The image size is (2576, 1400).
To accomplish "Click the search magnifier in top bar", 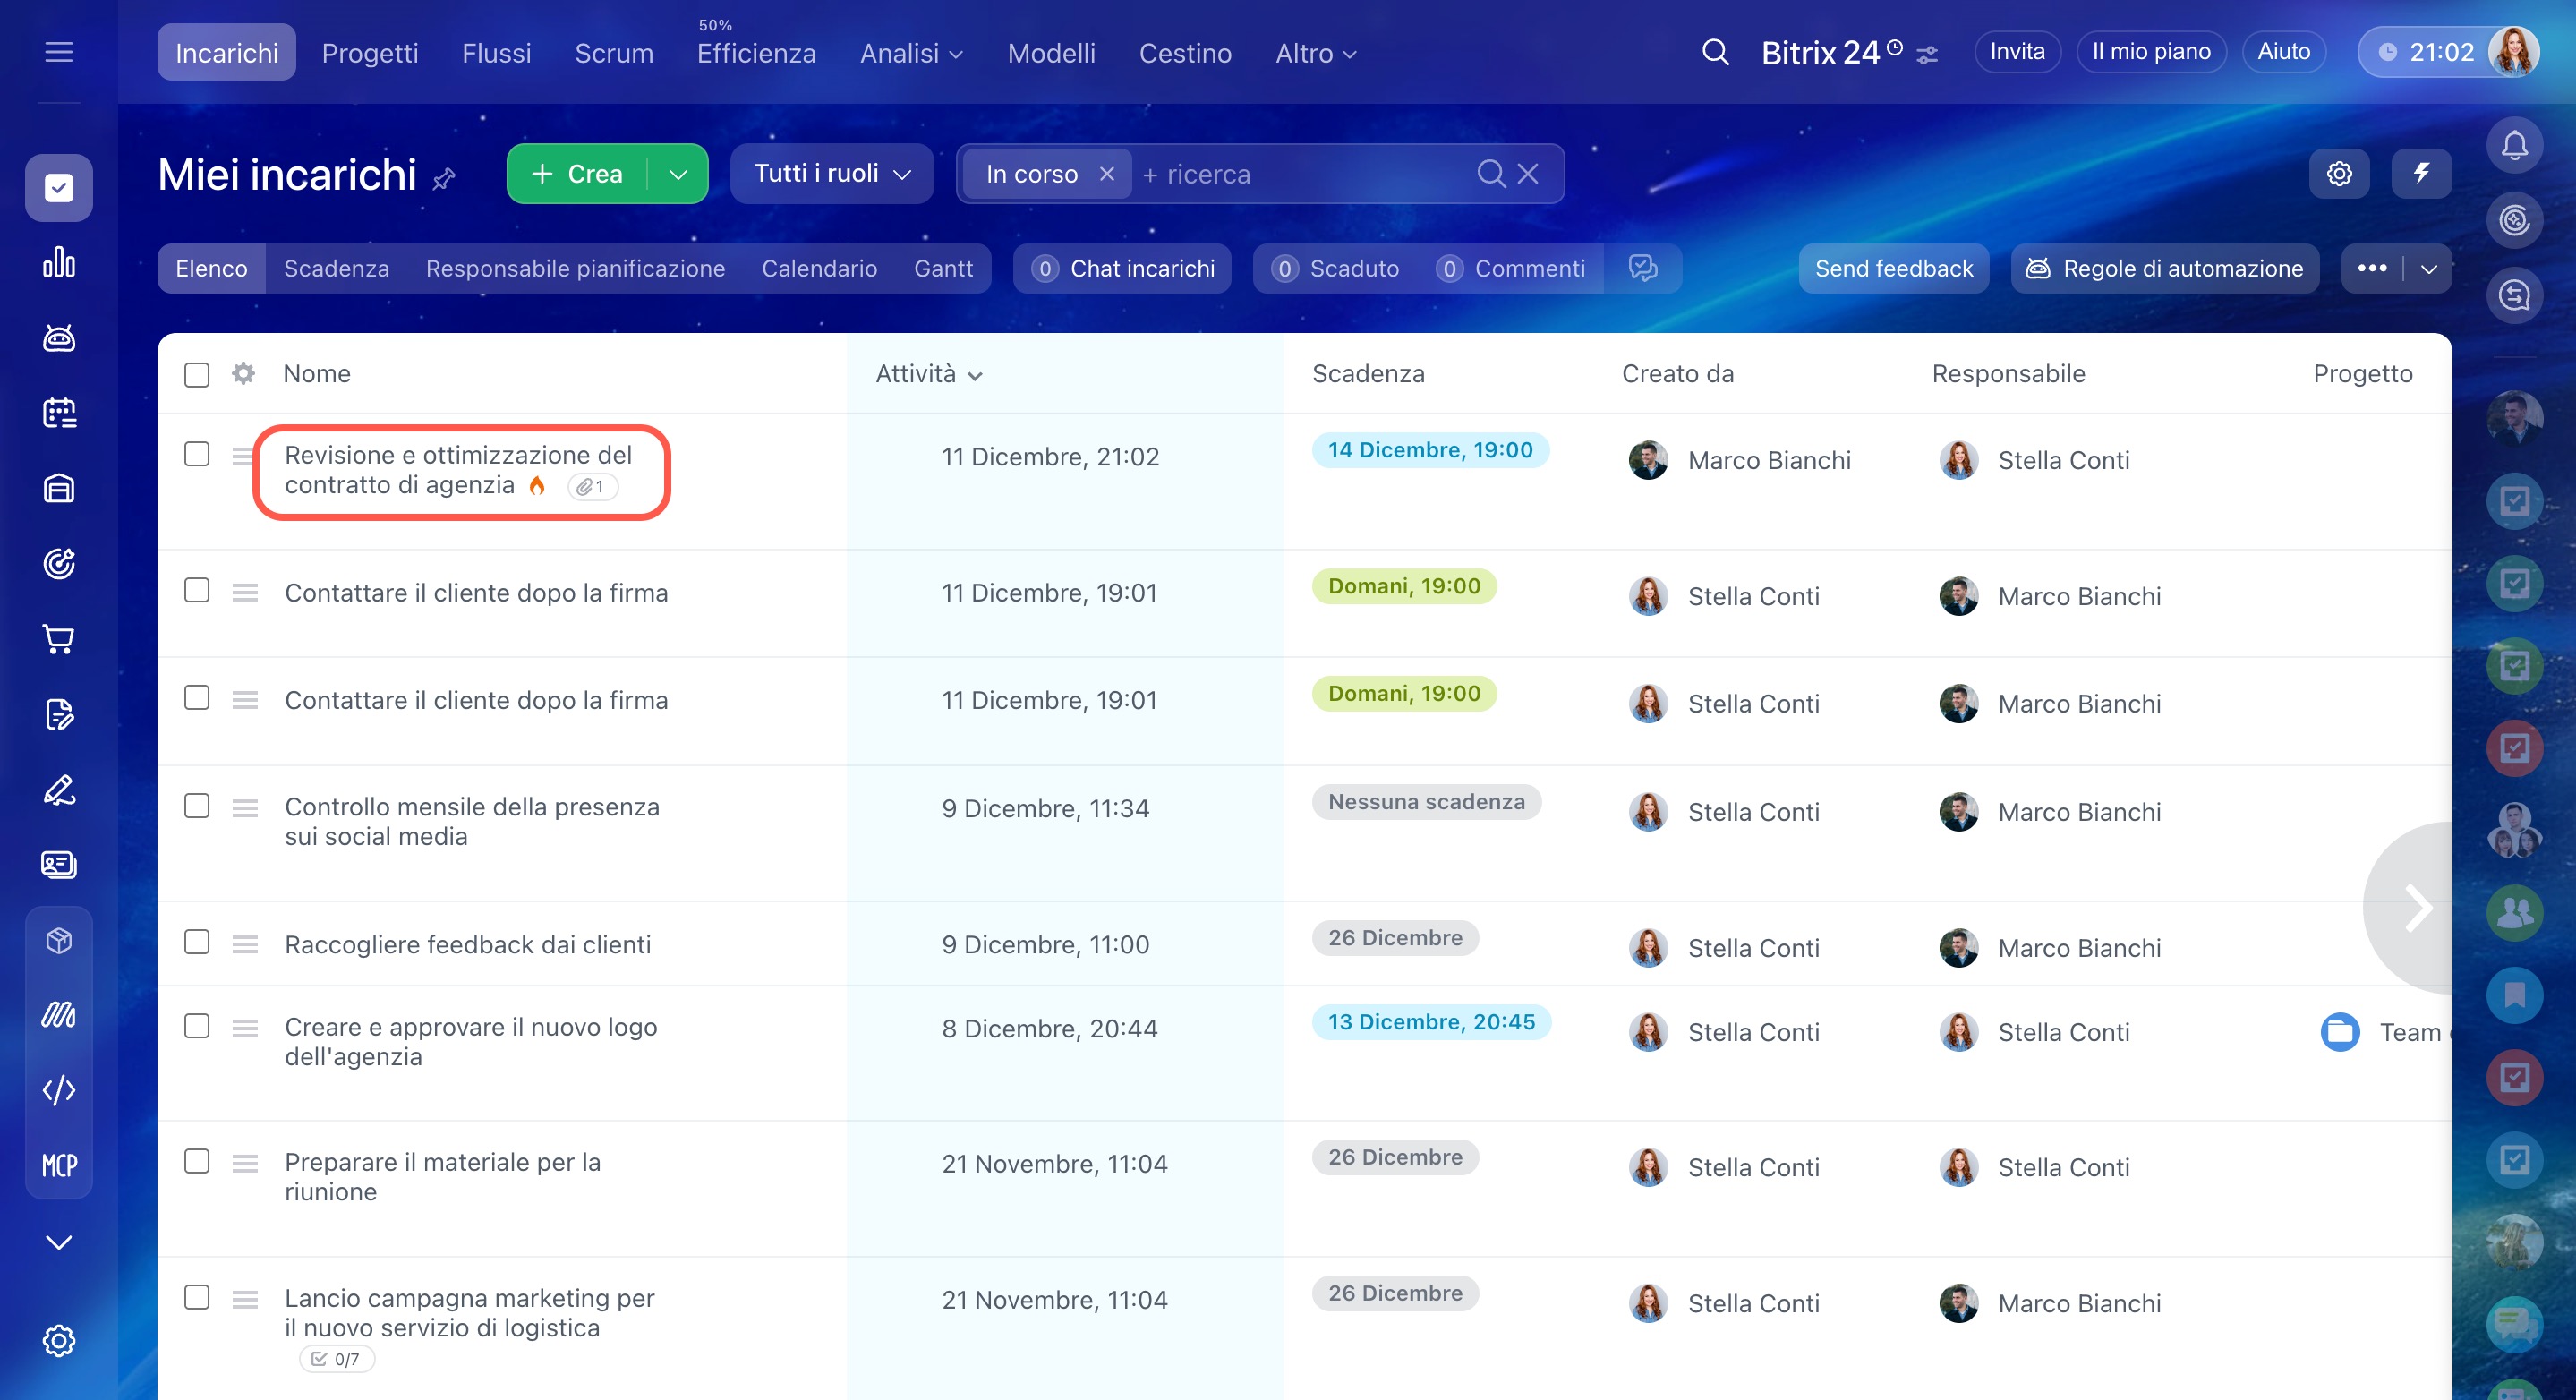I will [x=1714, y=52].
